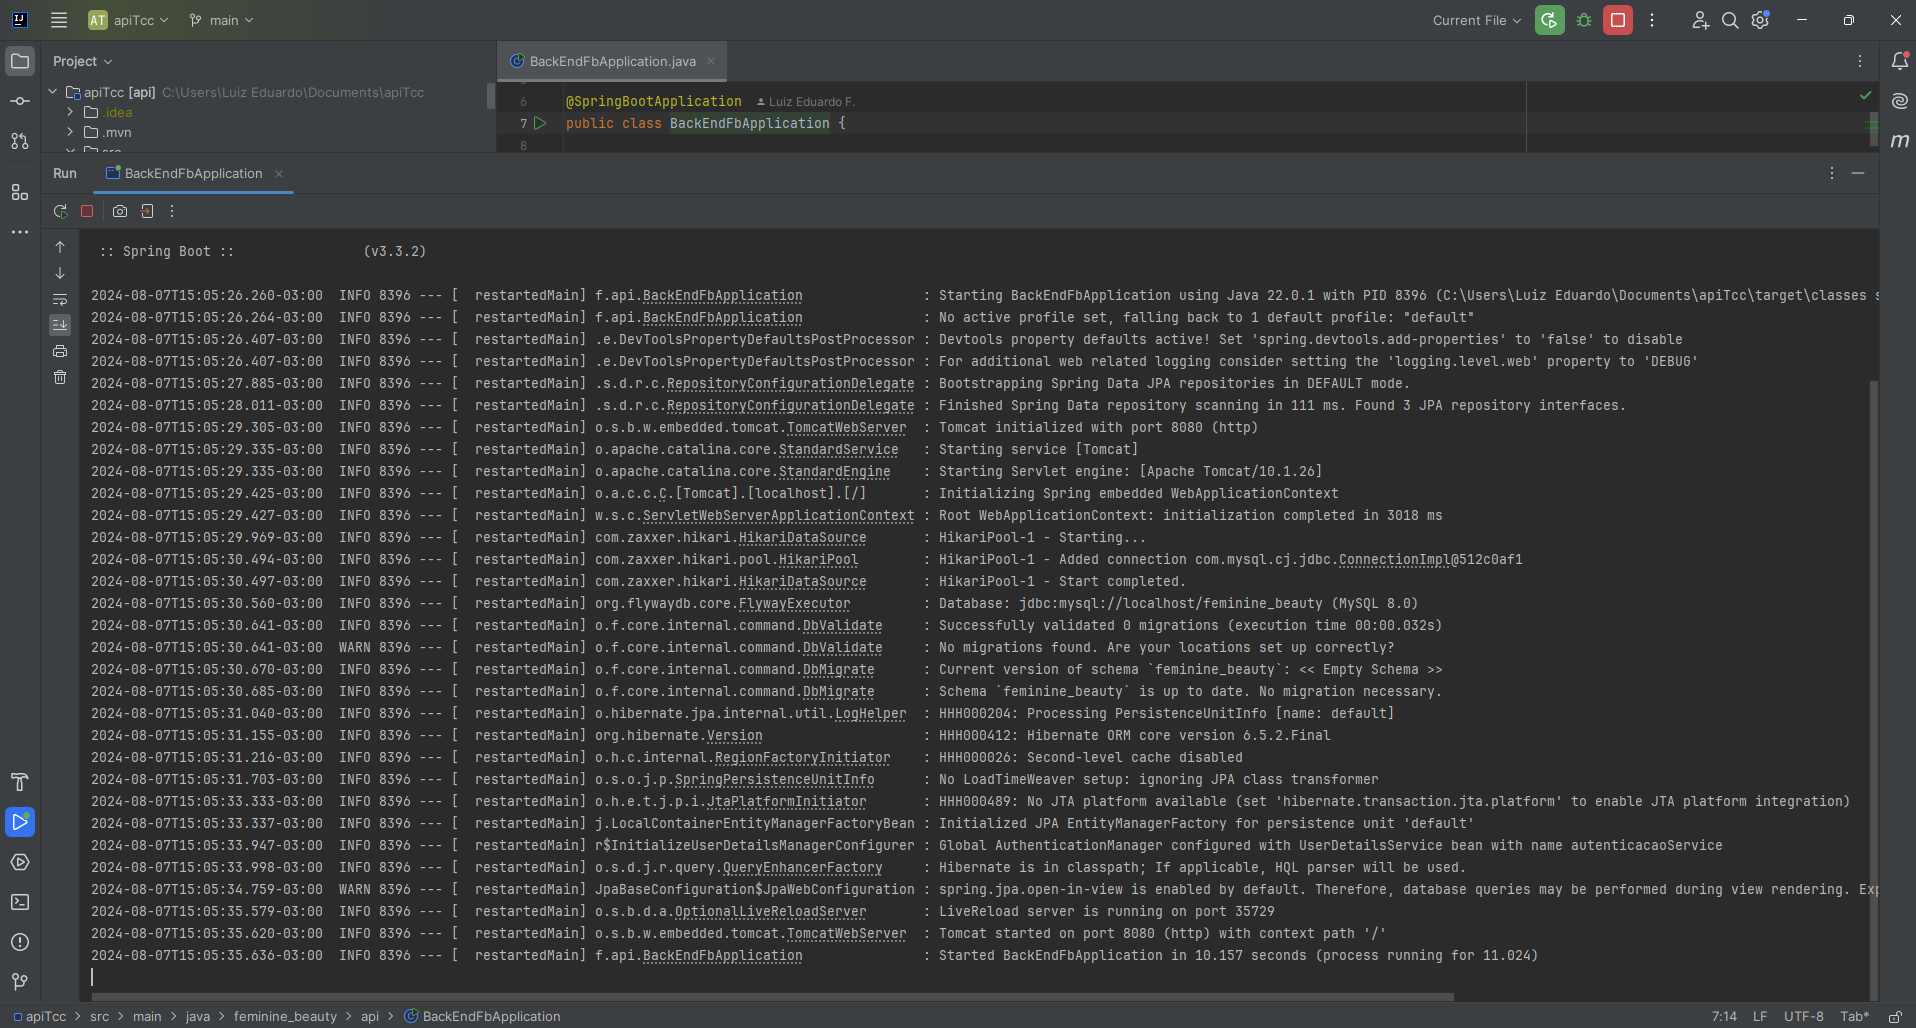Image resolution: width=1916 pixels, height=1028 pixels.
Task: Expand the .idea folder
Action: (70, 112)
